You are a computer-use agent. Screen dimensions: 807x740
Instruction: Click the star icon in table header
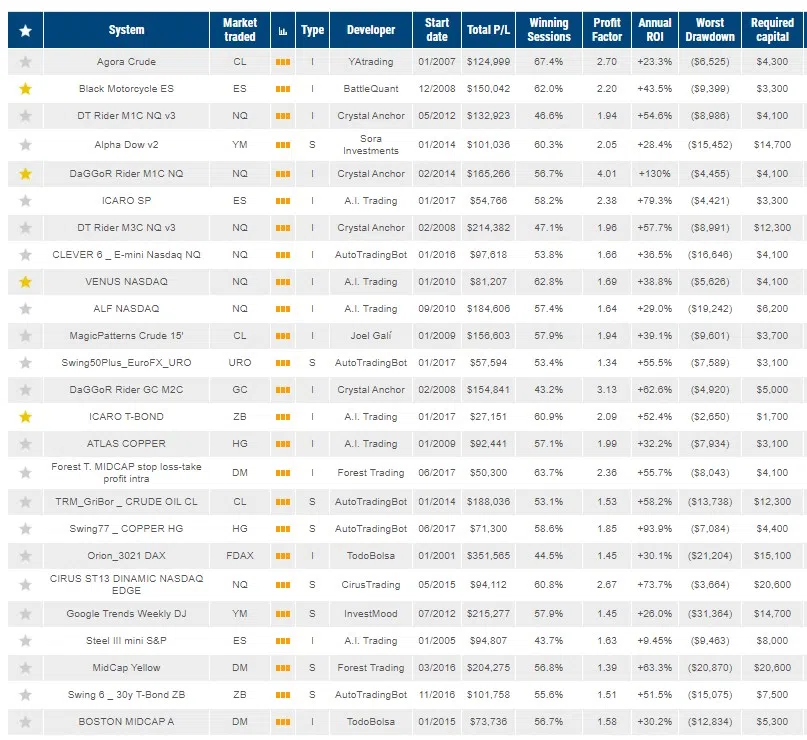click(25, 30)
